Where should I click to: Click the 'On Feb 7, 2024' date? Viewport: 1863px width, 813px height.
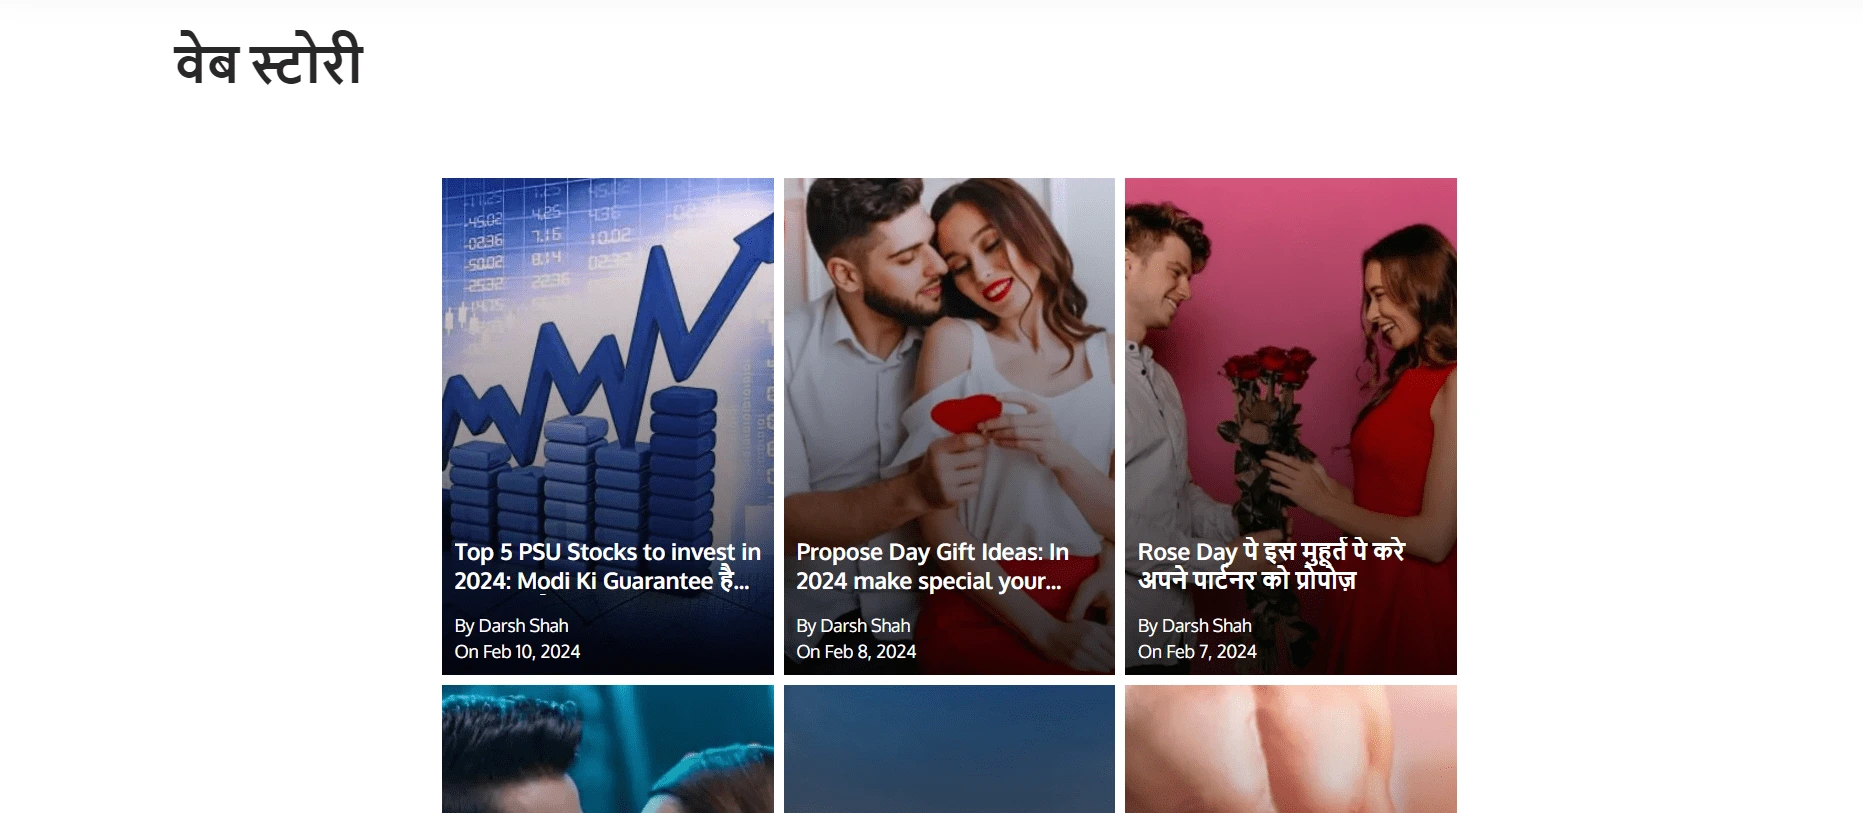click(x=1197, y=651)
